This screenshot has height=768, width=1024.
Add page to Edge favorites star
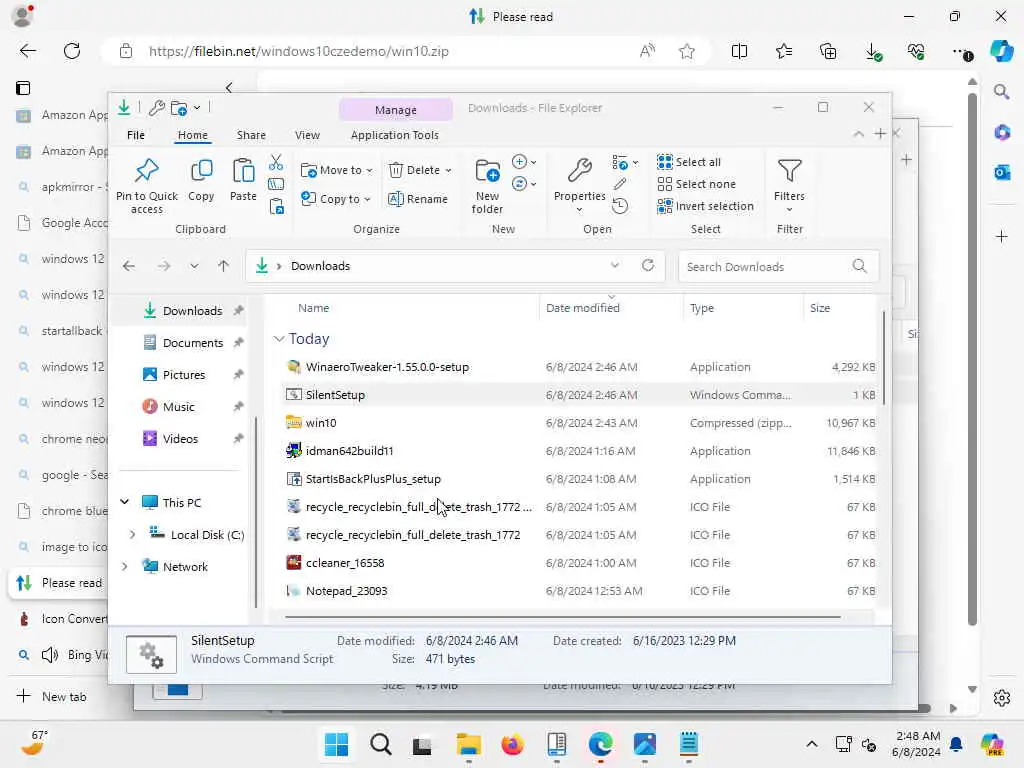pyautogui.click(x=686, y=51)
